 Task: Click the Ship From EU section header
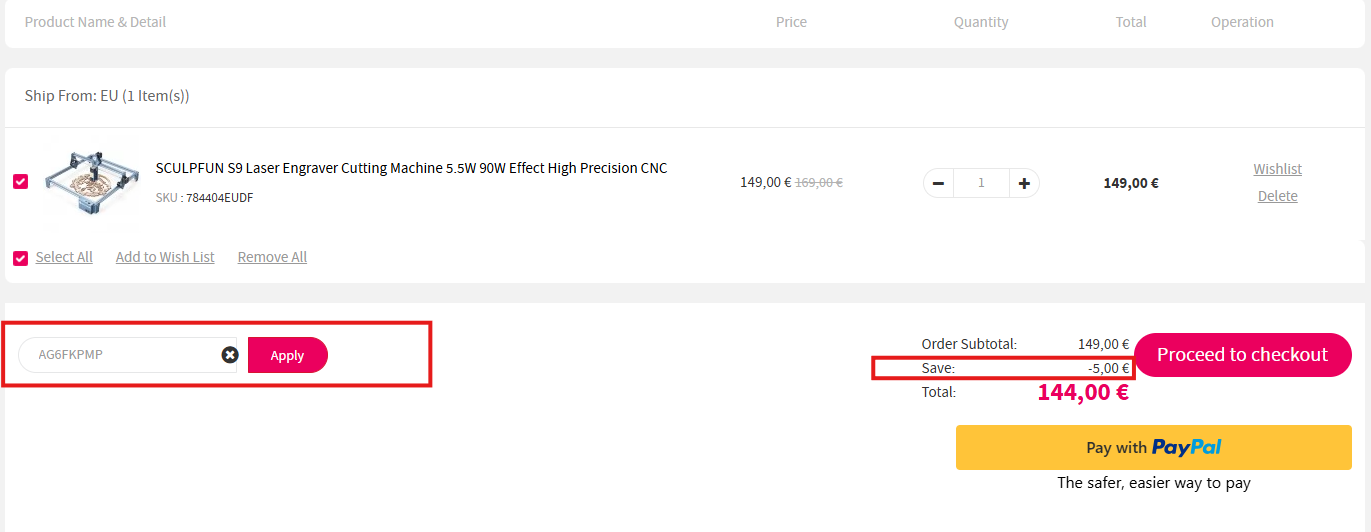(x=107, y=96)
